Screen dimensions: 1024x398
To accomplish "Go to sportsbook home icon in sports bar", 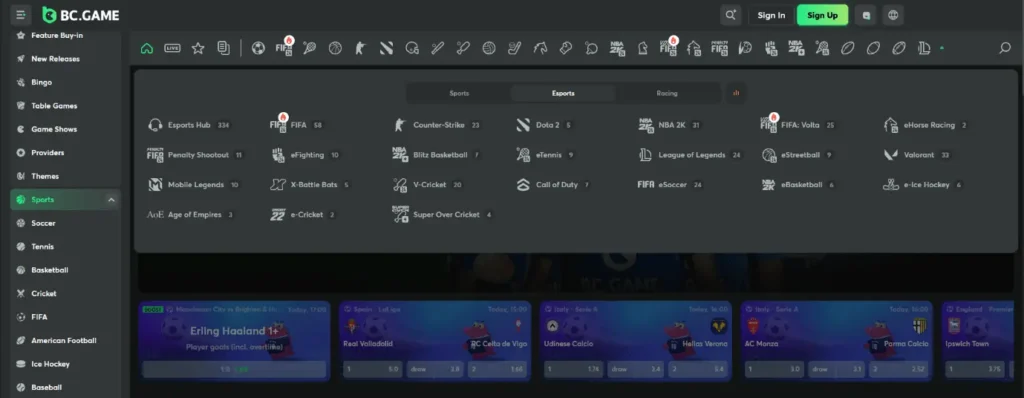I will pyautogui.click(x=147, y=48).
